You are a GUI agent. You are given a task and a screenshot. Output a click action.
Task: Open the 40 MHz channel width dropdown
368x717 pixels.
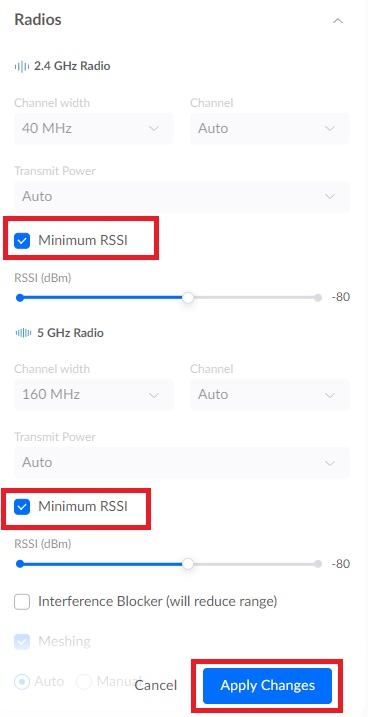pyautogui.click(x=94, y=128)
